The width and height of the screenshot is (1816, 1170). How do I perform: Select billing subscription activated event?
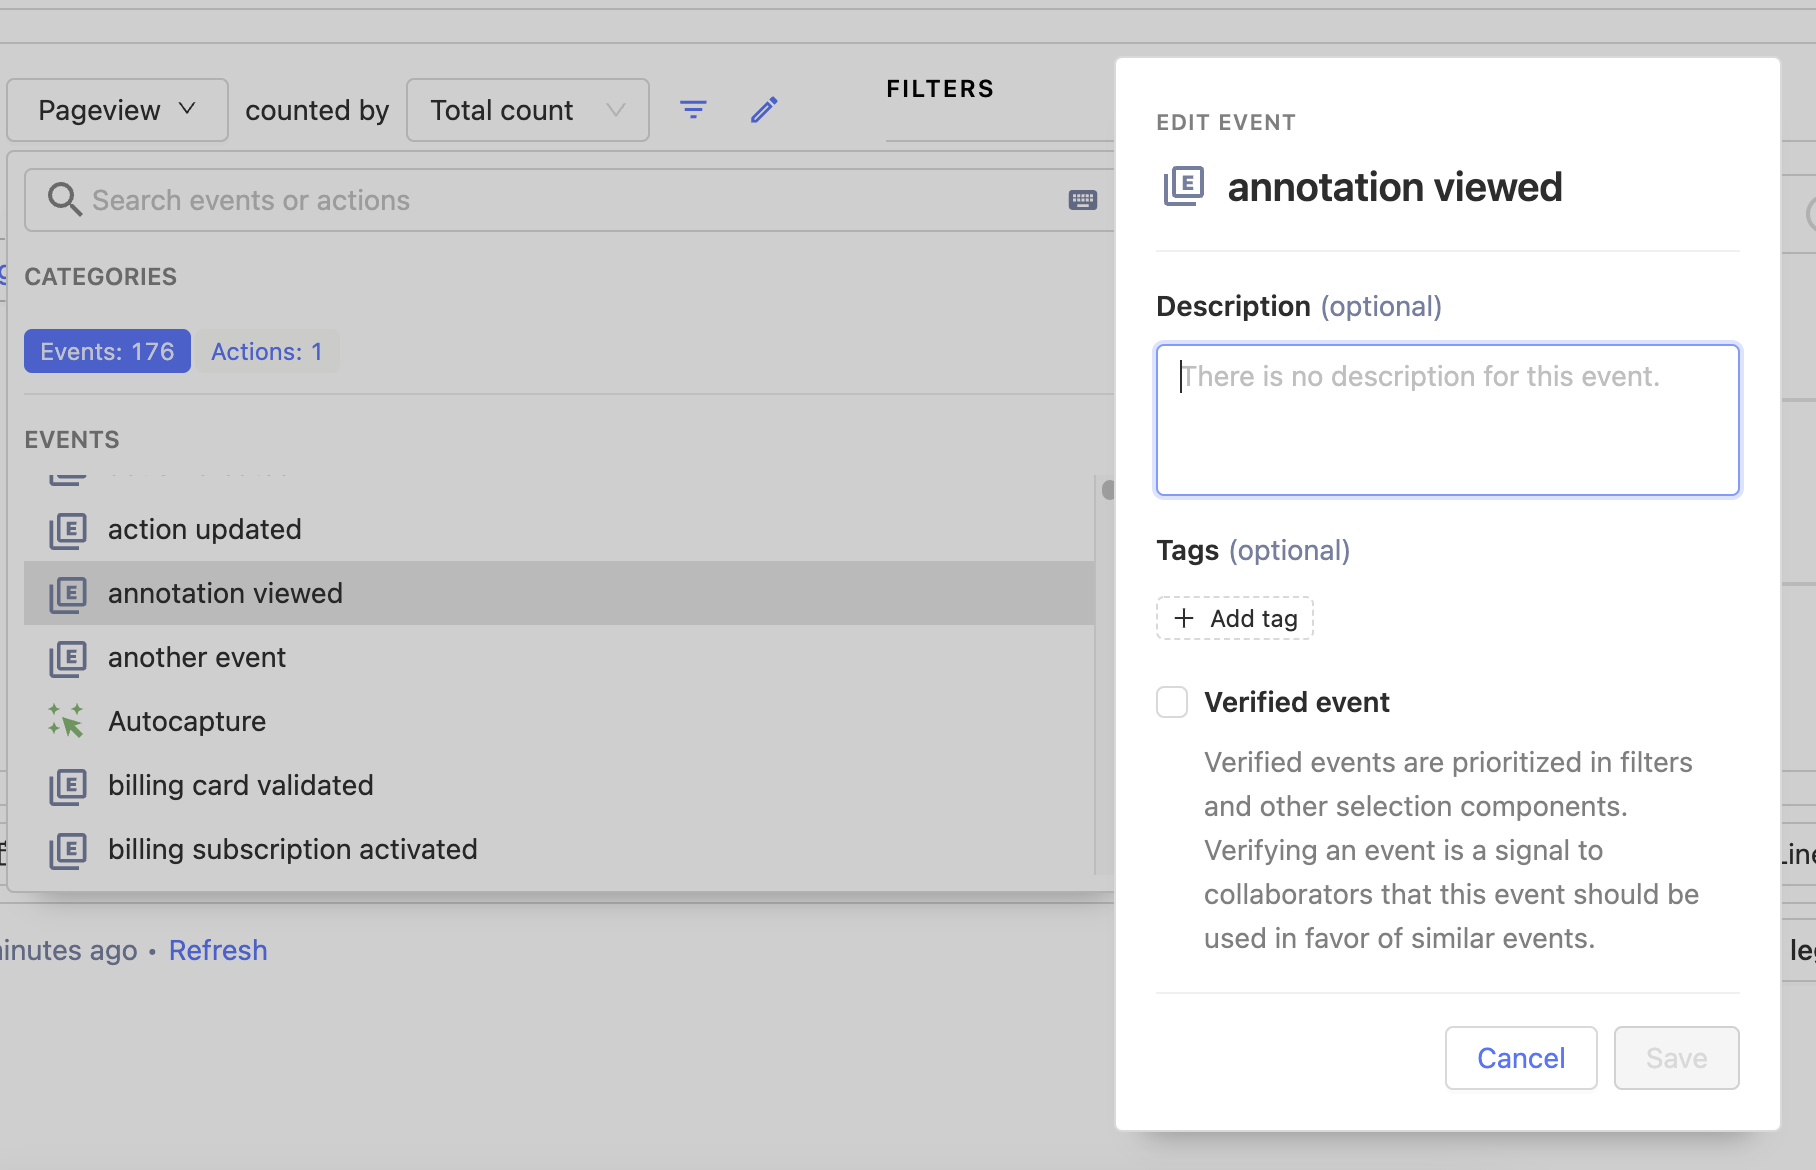tap(292, 850)
